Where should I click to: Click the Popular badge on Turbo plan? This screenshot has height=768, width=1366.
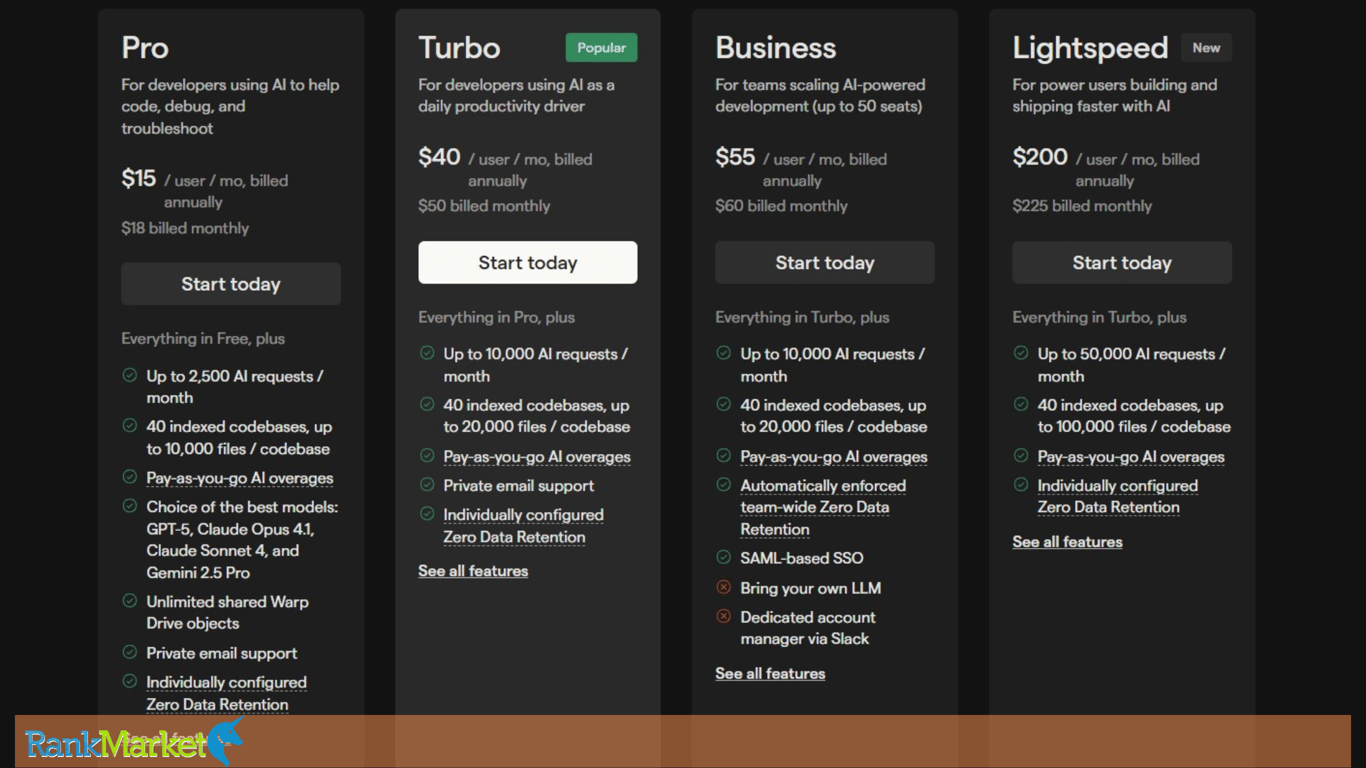[601, 47]
